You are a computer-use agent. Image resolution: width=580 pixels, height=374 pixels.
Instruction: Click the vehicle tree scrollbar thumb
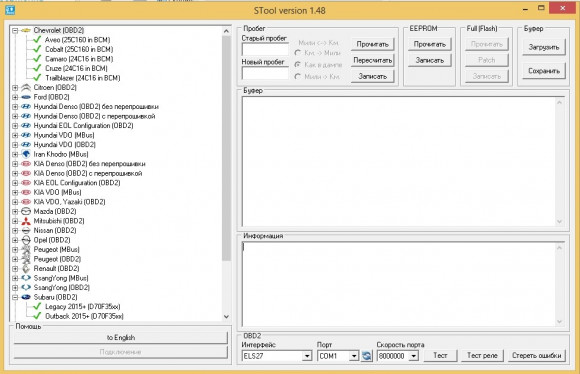tap(226, 148)
